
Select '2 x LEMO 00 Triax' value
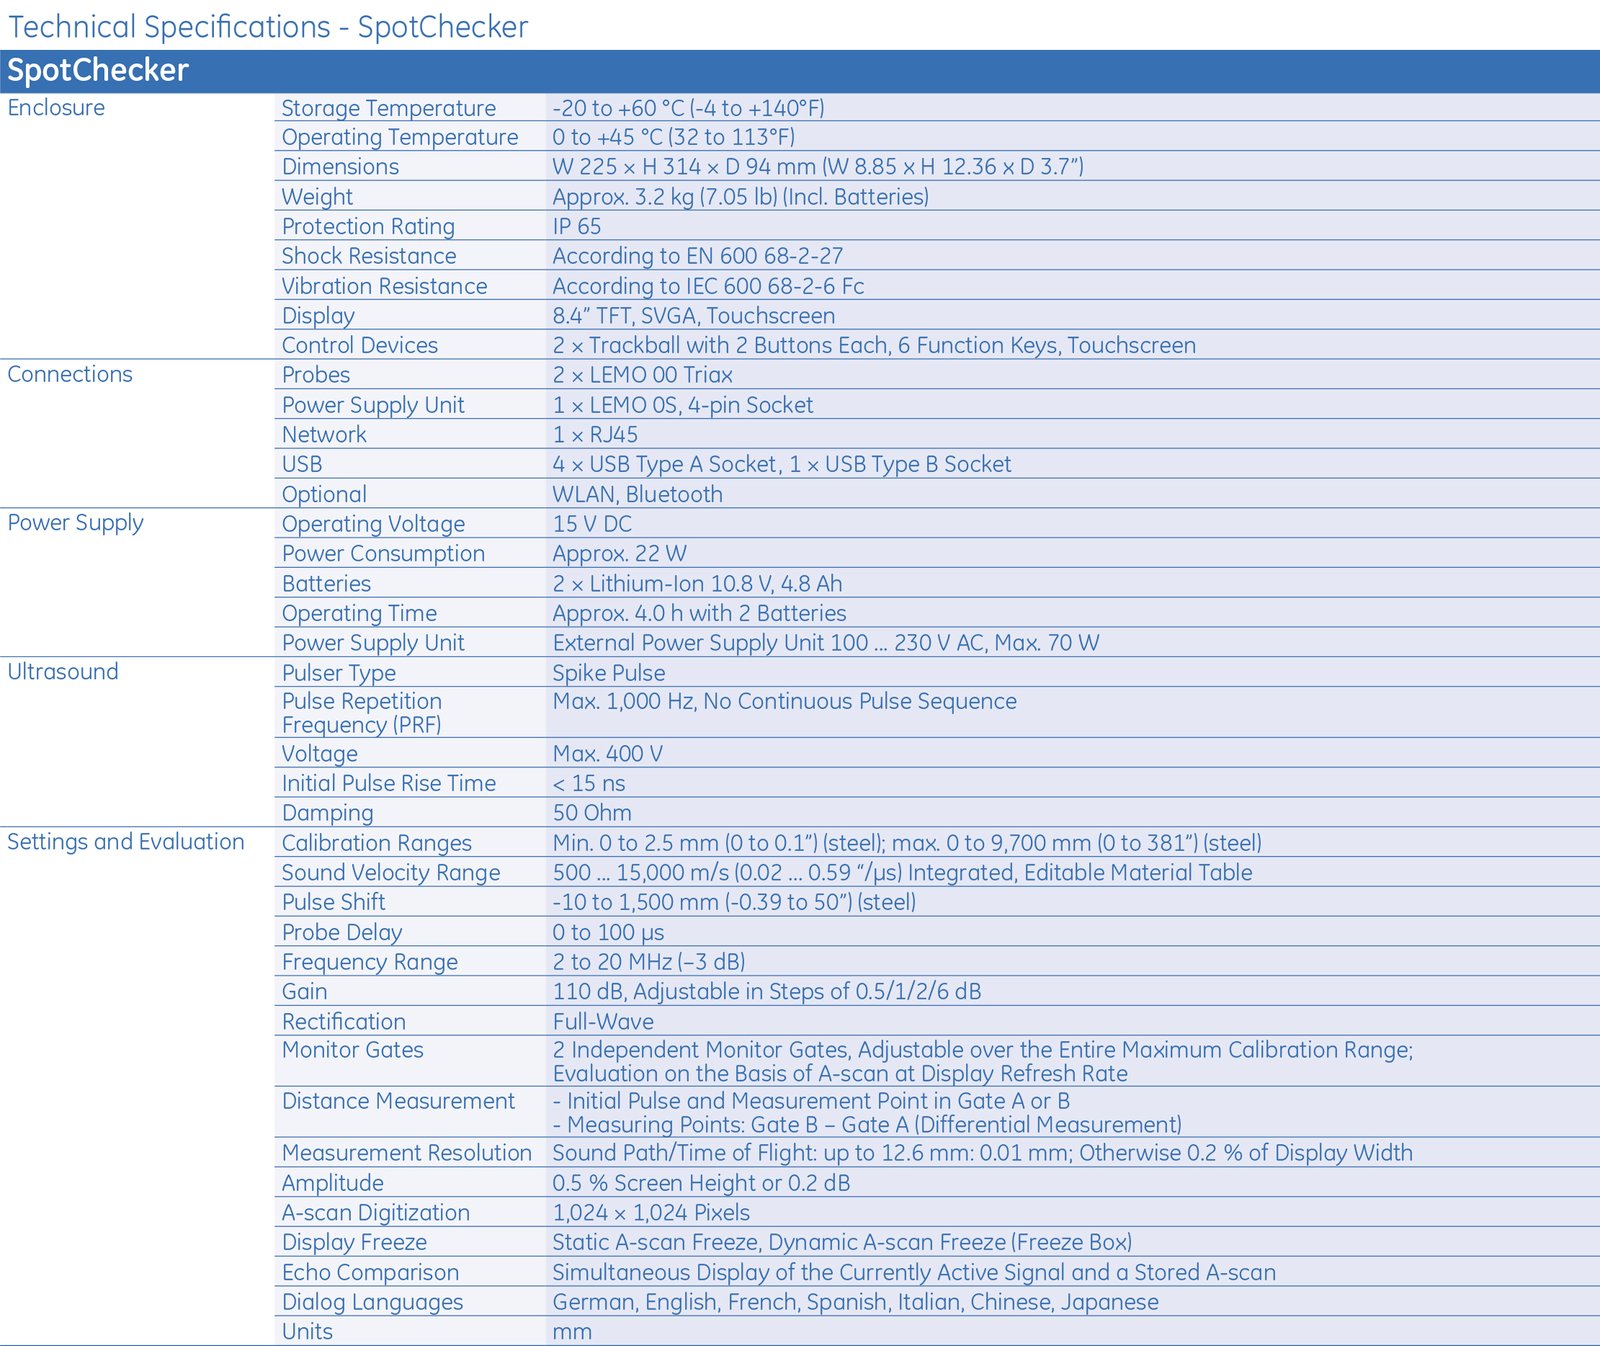(643, 375)
